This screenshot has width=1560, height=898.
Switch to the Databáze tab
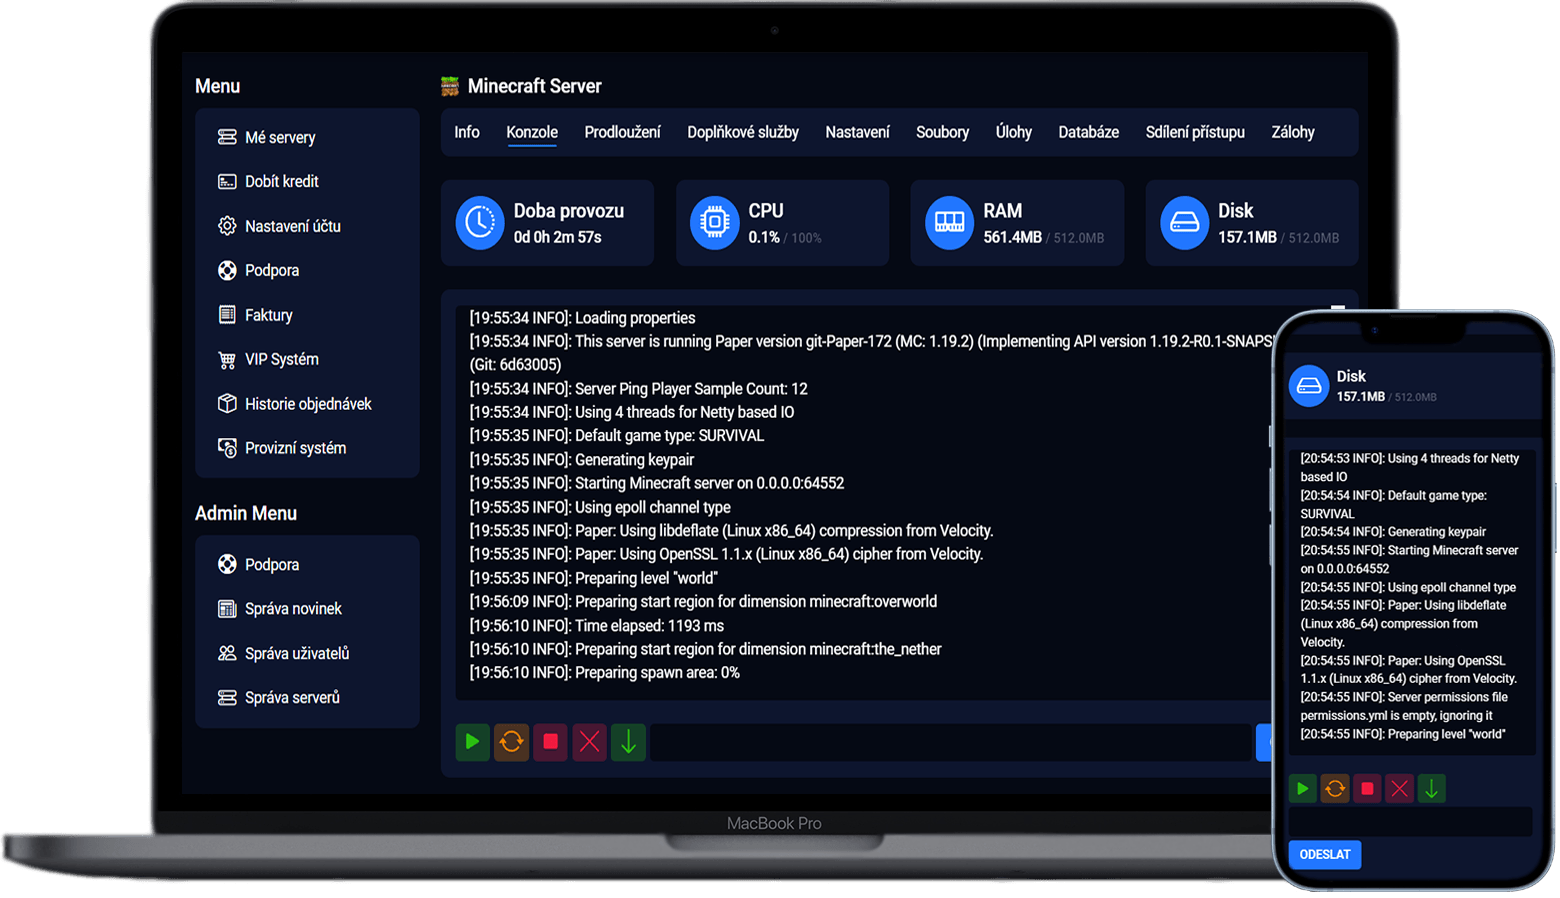click(x=1088, y=131)
